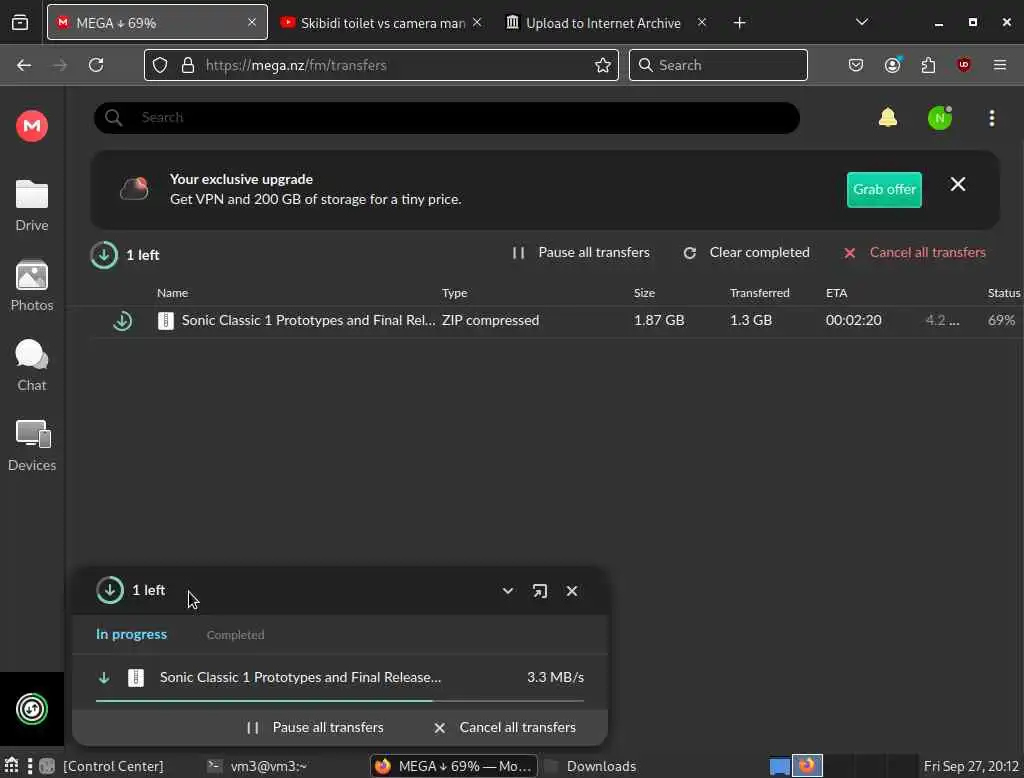
Task: Open the transfers sync icon in sidebar
Action: coord(32,709)
